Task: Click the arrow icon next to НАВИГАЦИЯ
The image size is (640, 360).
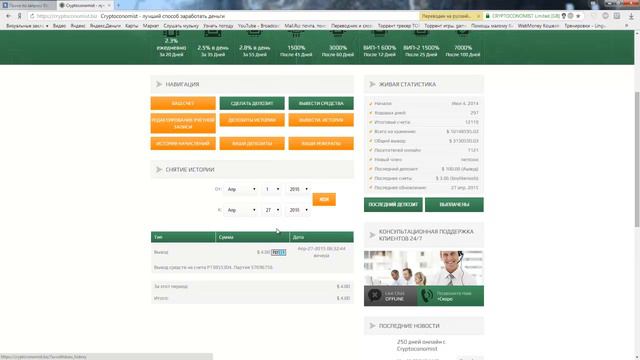Action: (159, 84)
